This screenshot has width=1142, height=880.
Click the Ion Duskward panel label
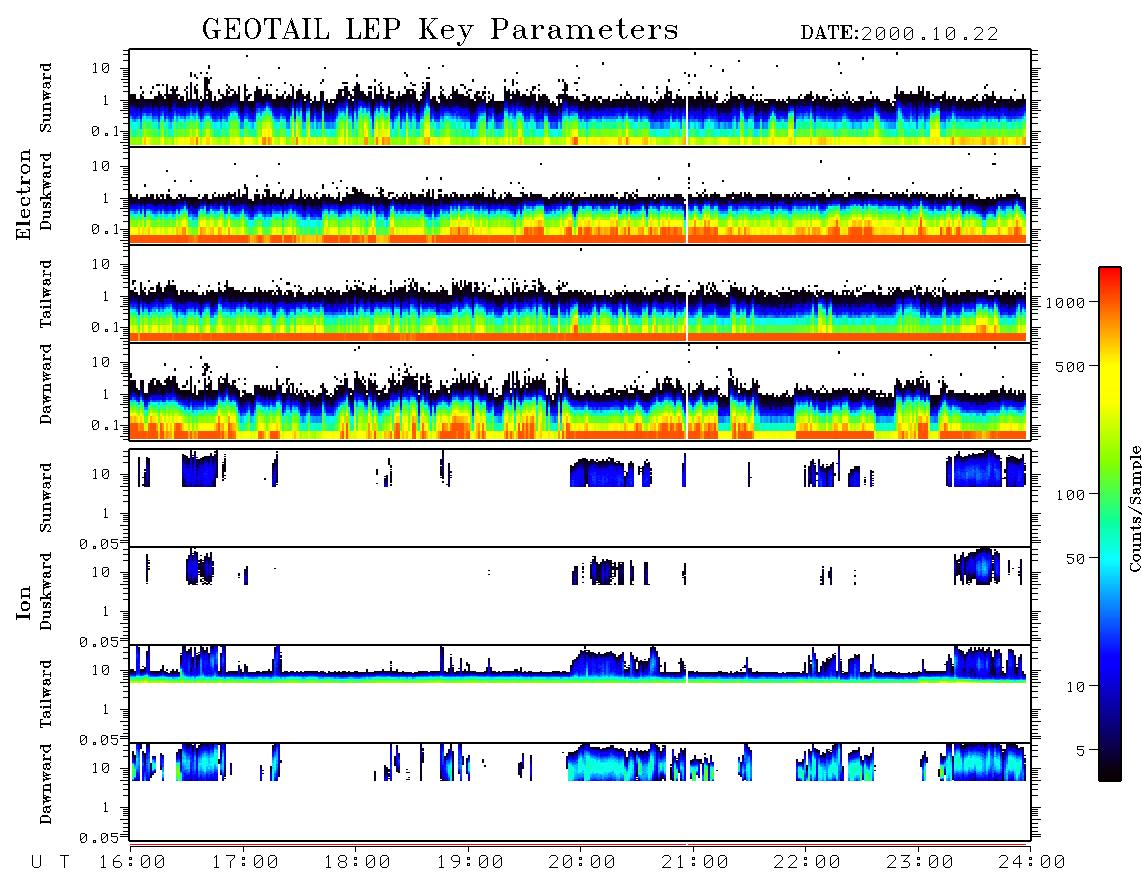tap(46, 591)
